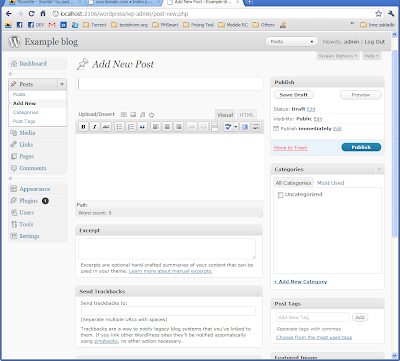Screen dimensions: 400x361
Task: Click the unlink toolbar button
Action: 203,127
